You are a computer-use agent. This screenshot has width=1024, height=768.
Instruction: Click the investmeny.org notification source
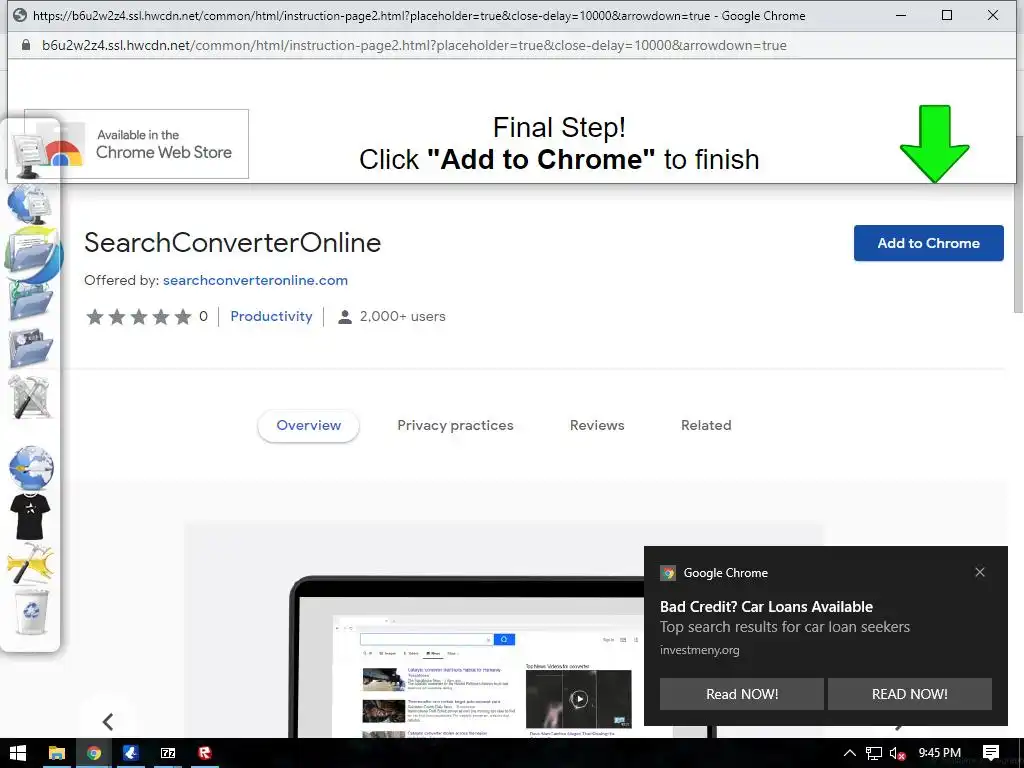[699, 650]
